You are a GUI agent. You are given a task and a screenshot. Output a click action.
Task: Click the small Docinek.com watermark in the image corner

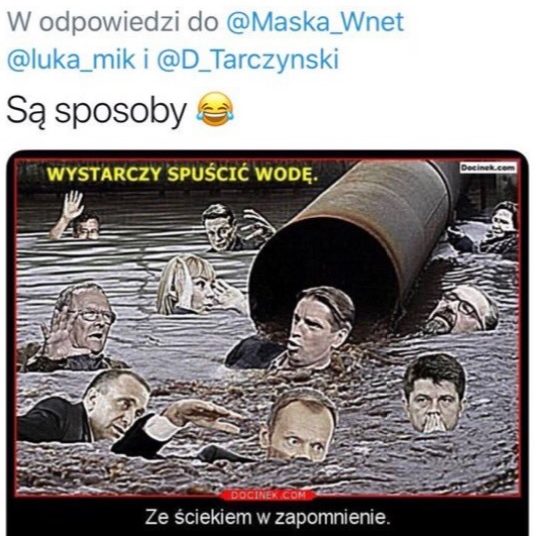click(488, 168)
